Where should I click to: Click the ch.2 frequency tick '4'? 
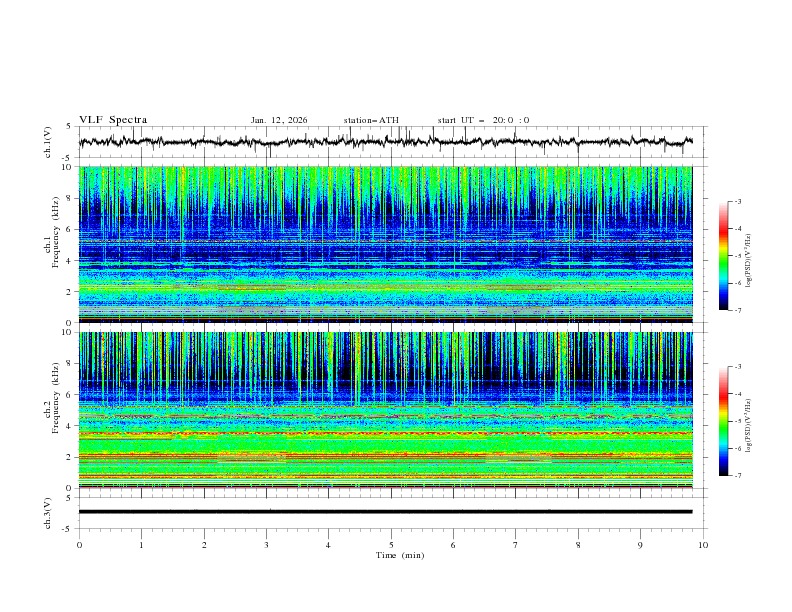(x=70, y=426)
